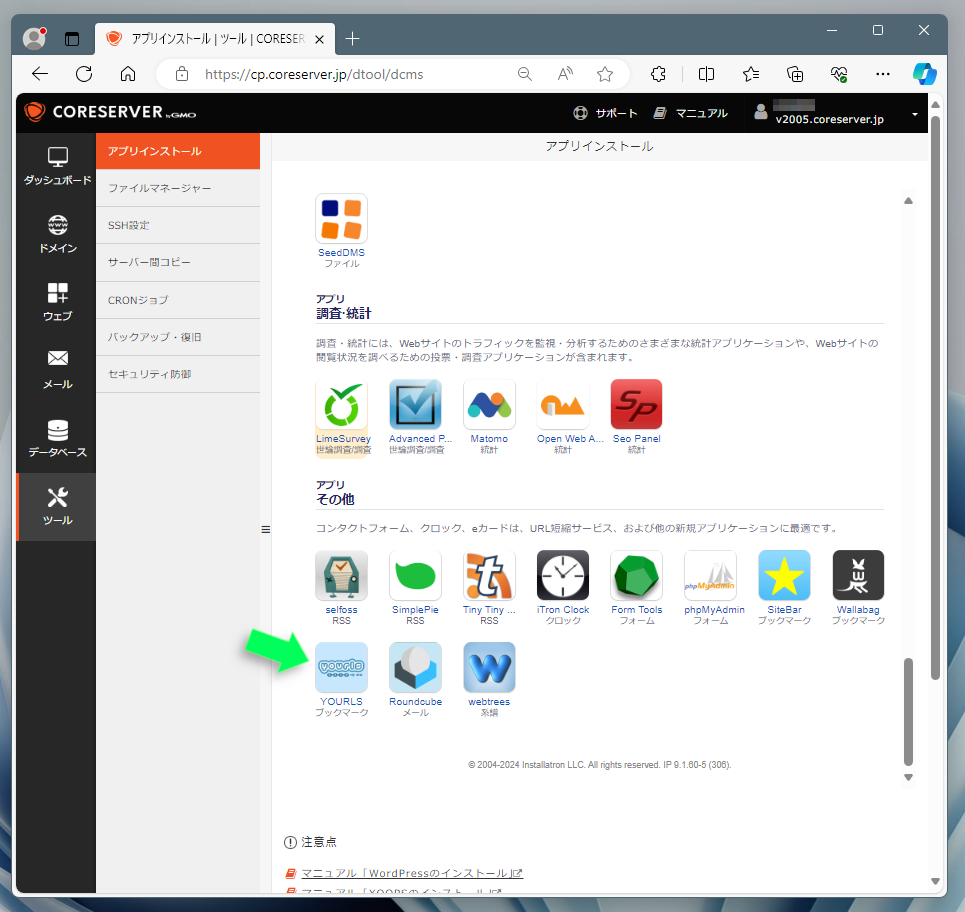Screen dimensions: 965x912
Task: Select the Tools section in sidebar
Action: pyautogui.click(x=57, y=507)
